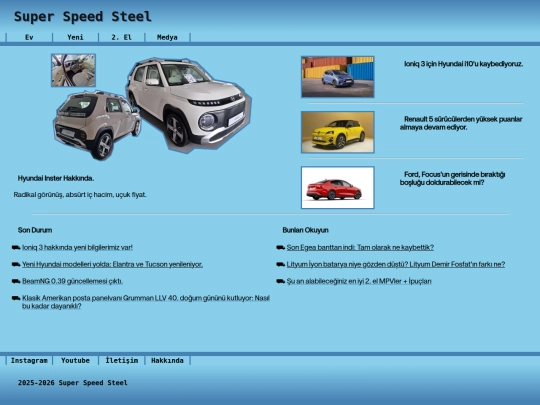Screen dimensions: 540x405
Task: Open the Instagram footer link
Action: pos(29,361)
